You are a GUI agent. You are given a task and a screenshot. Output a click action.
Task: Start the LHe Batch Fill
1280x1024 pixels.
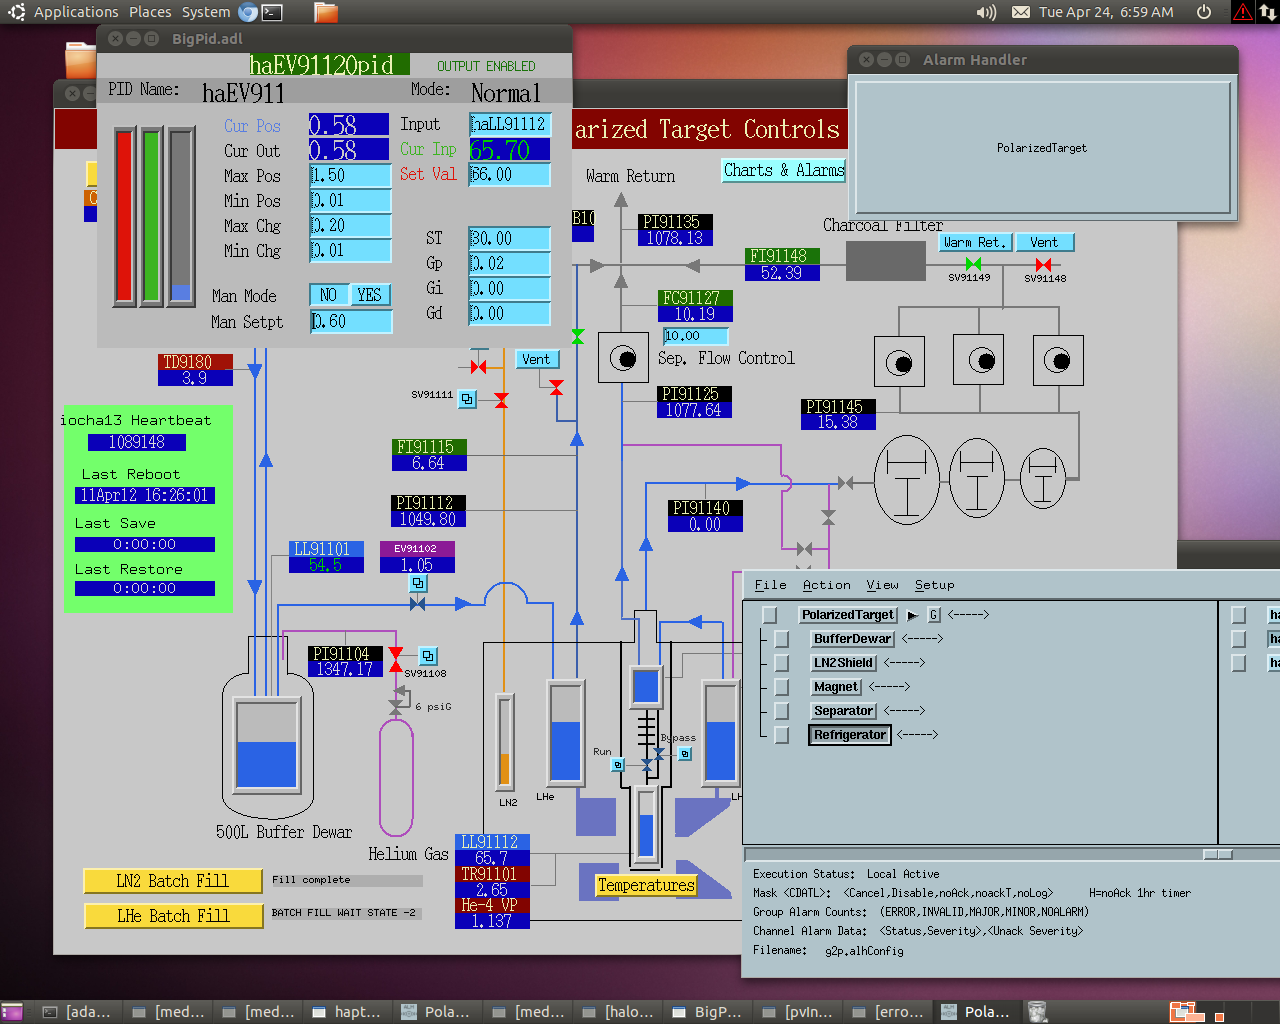pos(173,916)
